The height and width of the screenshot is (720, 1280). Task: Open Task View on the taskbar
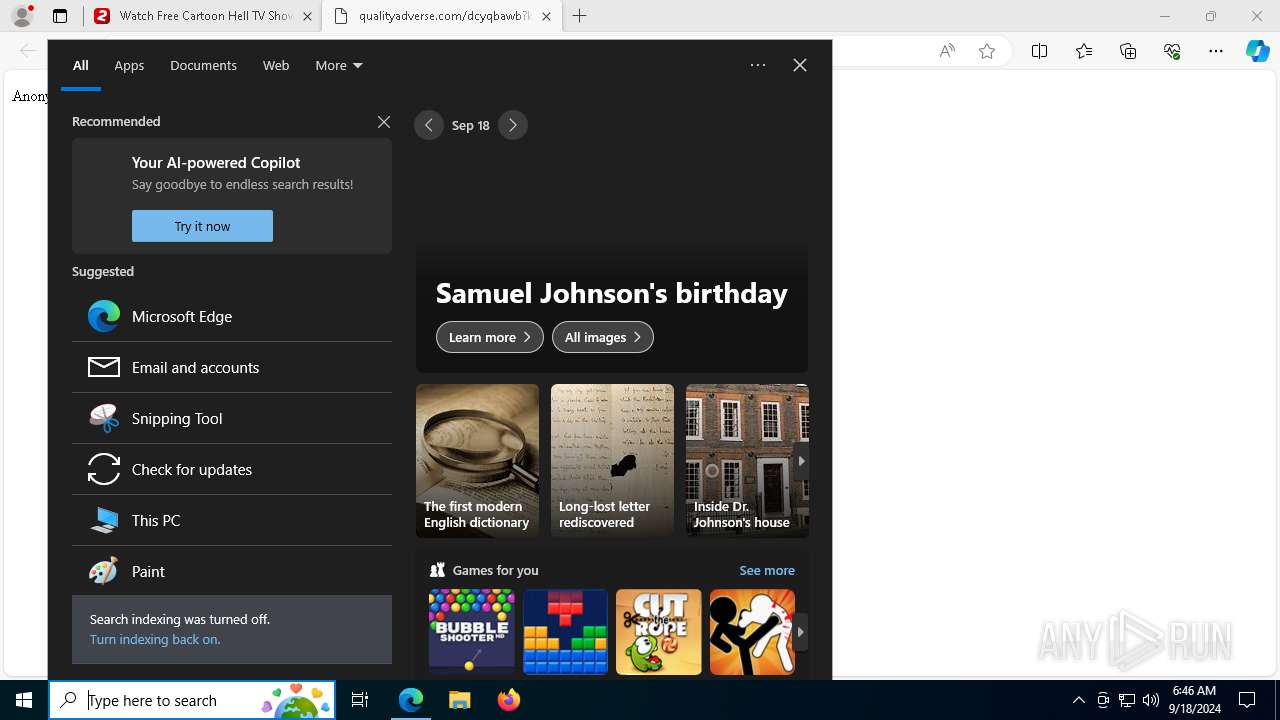360,700
